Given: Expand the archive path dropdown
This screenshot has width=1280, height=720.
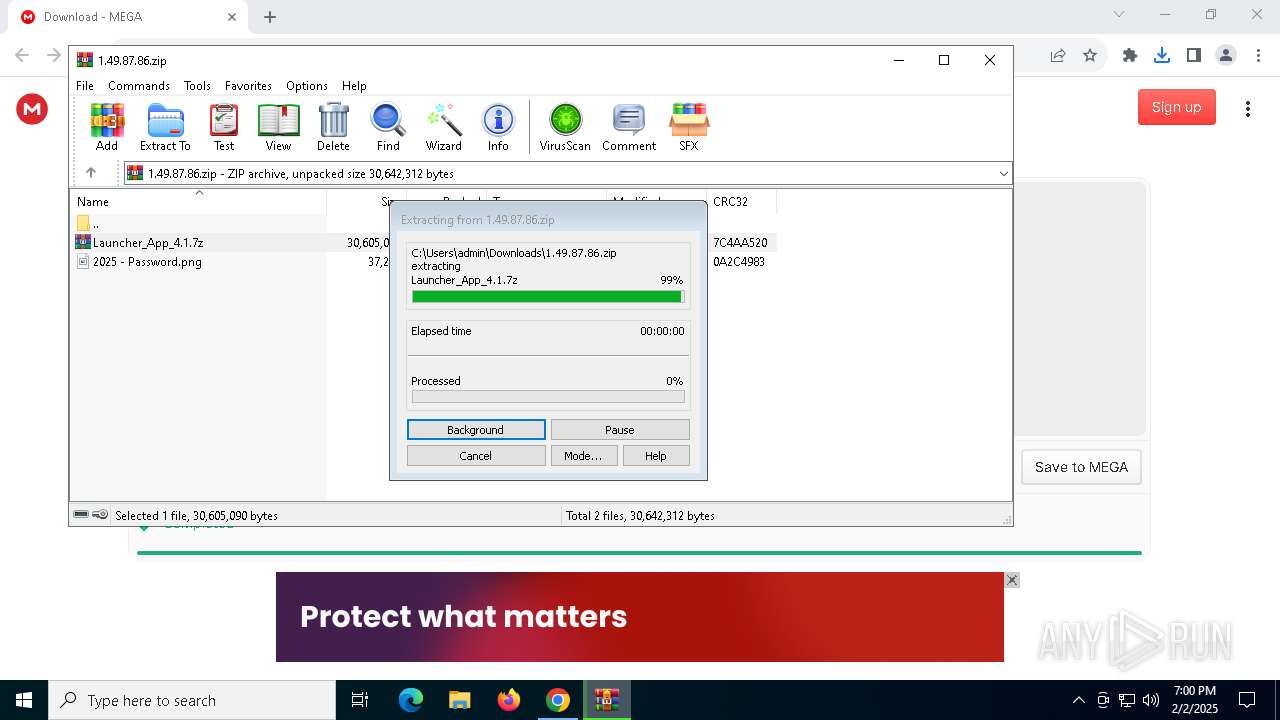Looking at the screenshot, I should [1003, 174].
